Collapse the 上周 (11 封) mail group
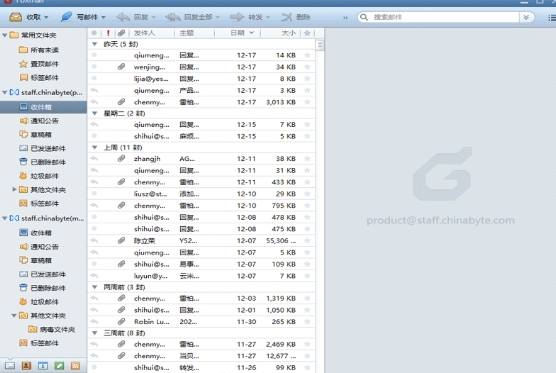 point(95,147)
